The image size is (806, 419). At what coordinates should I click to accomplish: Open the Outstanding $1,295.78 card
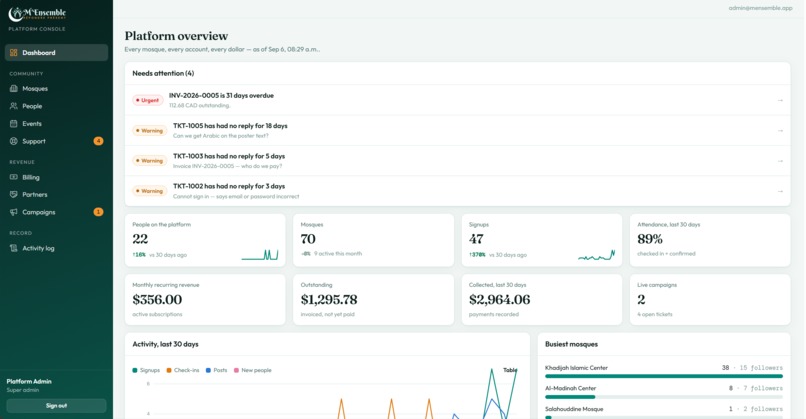pos(373,300)
